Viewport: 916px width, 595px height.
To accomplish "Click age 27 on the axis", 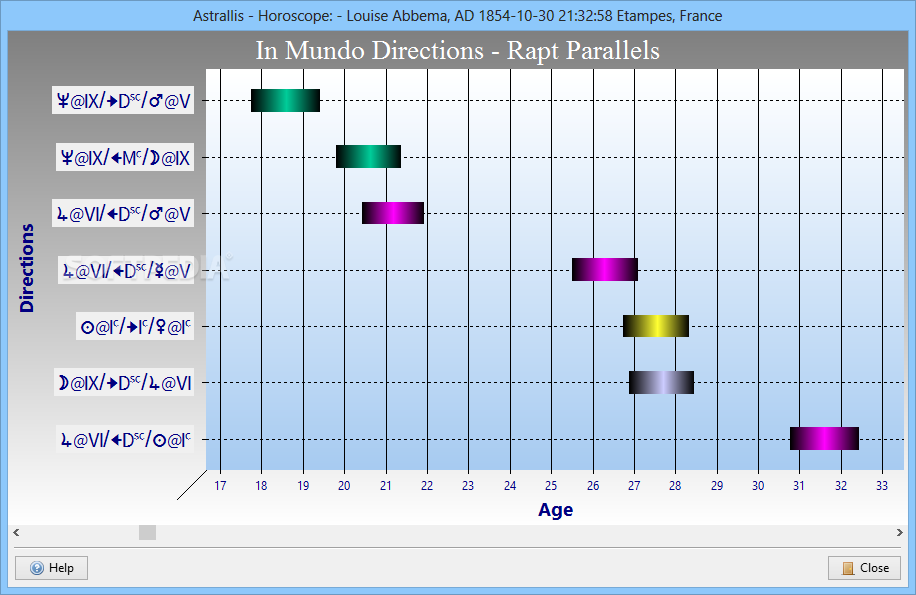I will tap(634, 486).
